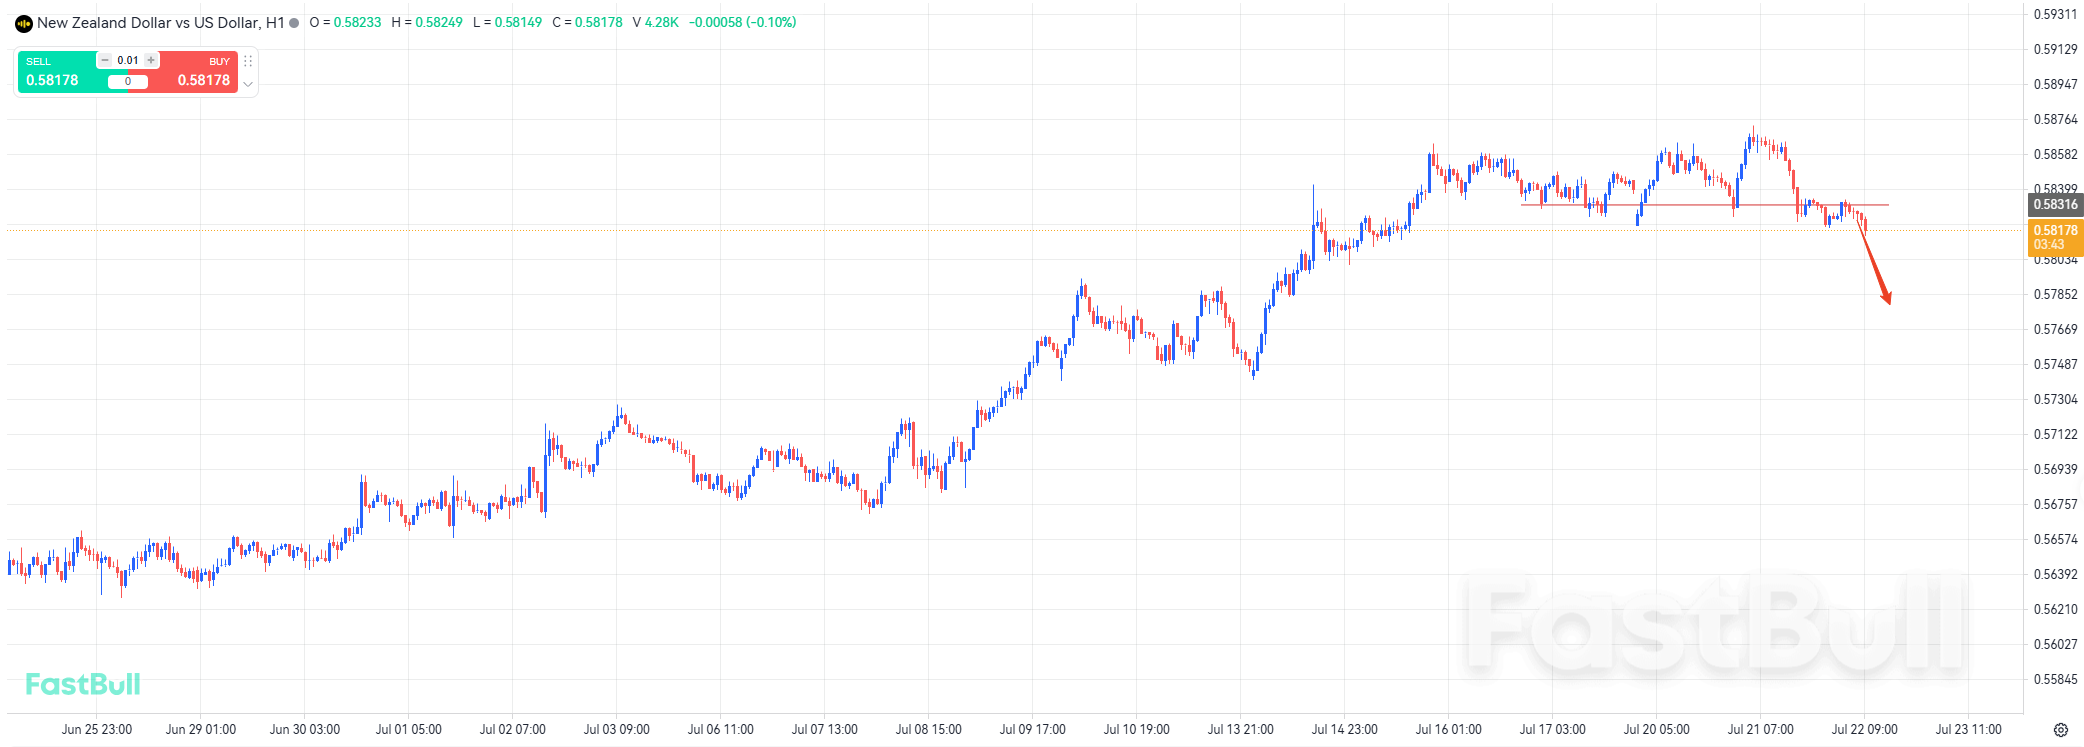This screenshot has width=2084, height=747.
Task: Click the 0.59311 price scale label
Action: coord(2055,14)
